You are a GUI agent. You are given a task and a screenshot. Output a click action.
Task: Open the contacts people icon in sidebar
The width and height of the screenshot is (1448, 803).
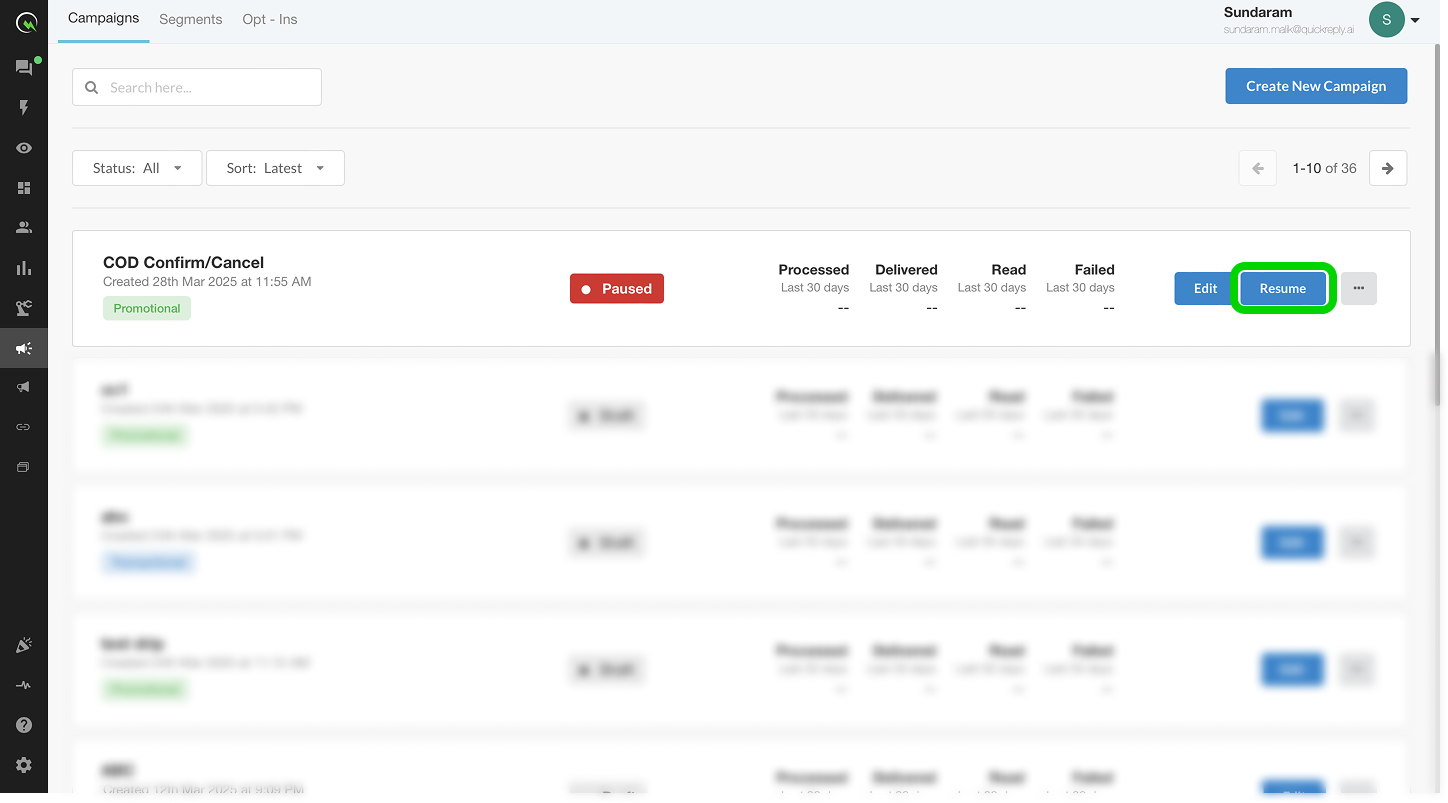[x=24, y=228]
